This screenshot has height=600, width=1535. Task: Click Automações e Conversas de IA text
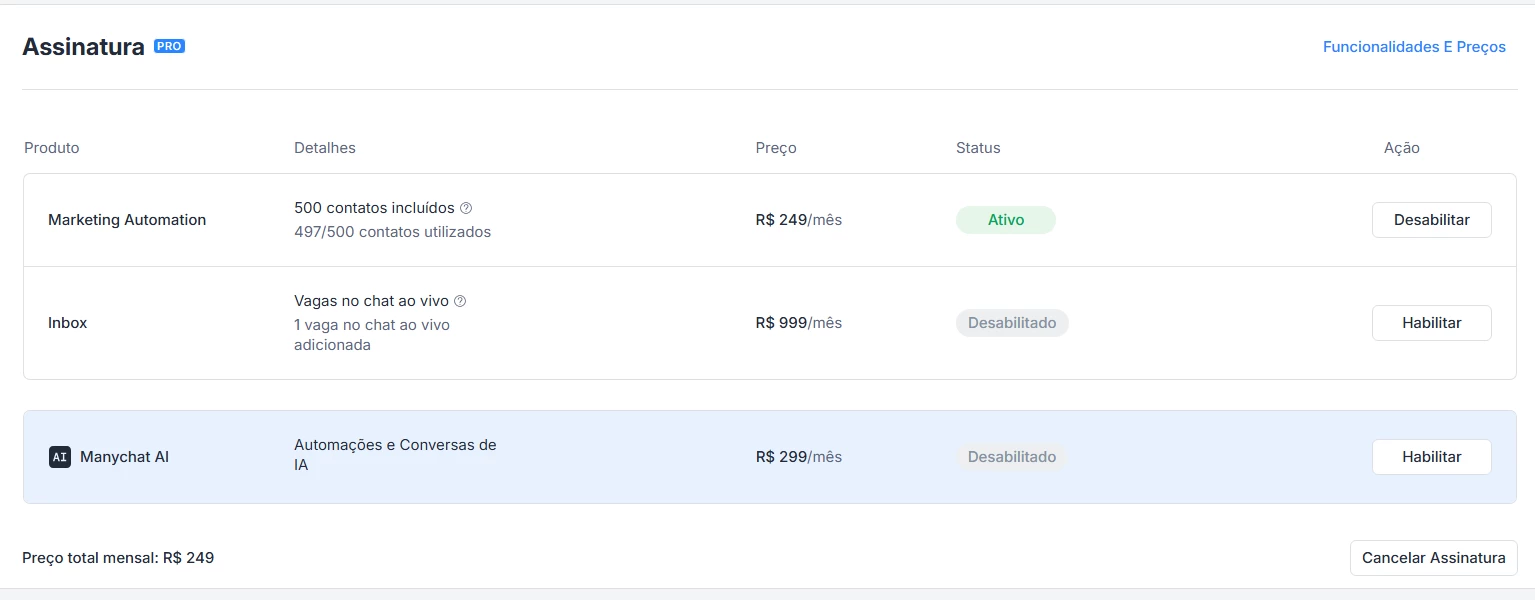point(395,455)
